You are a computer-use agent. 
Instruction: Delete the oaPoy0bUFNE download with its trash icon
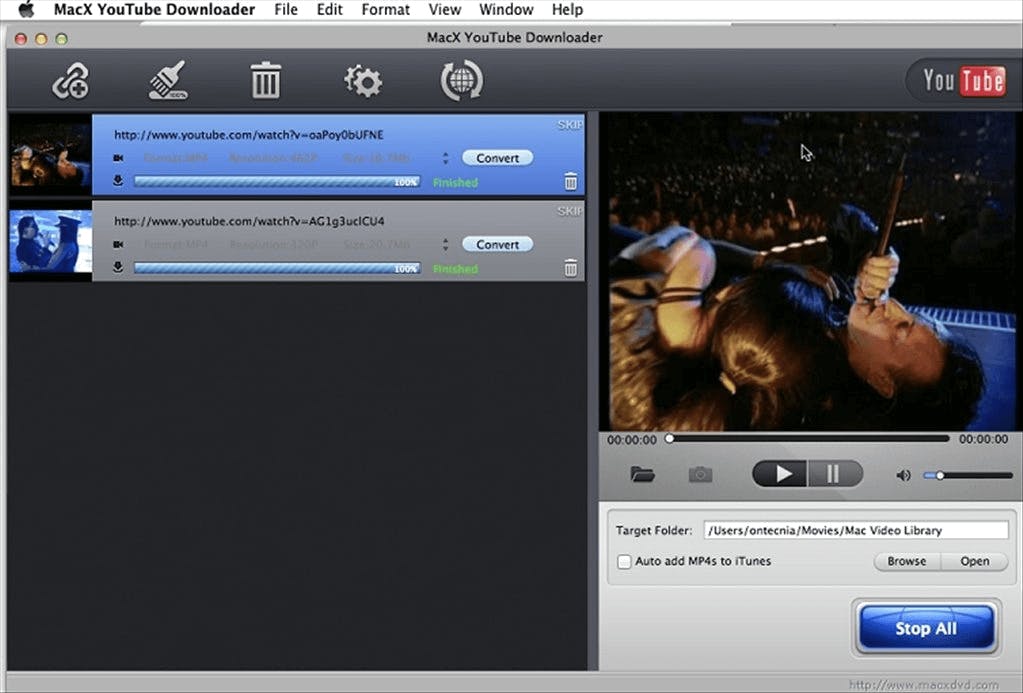click(570, 181)
